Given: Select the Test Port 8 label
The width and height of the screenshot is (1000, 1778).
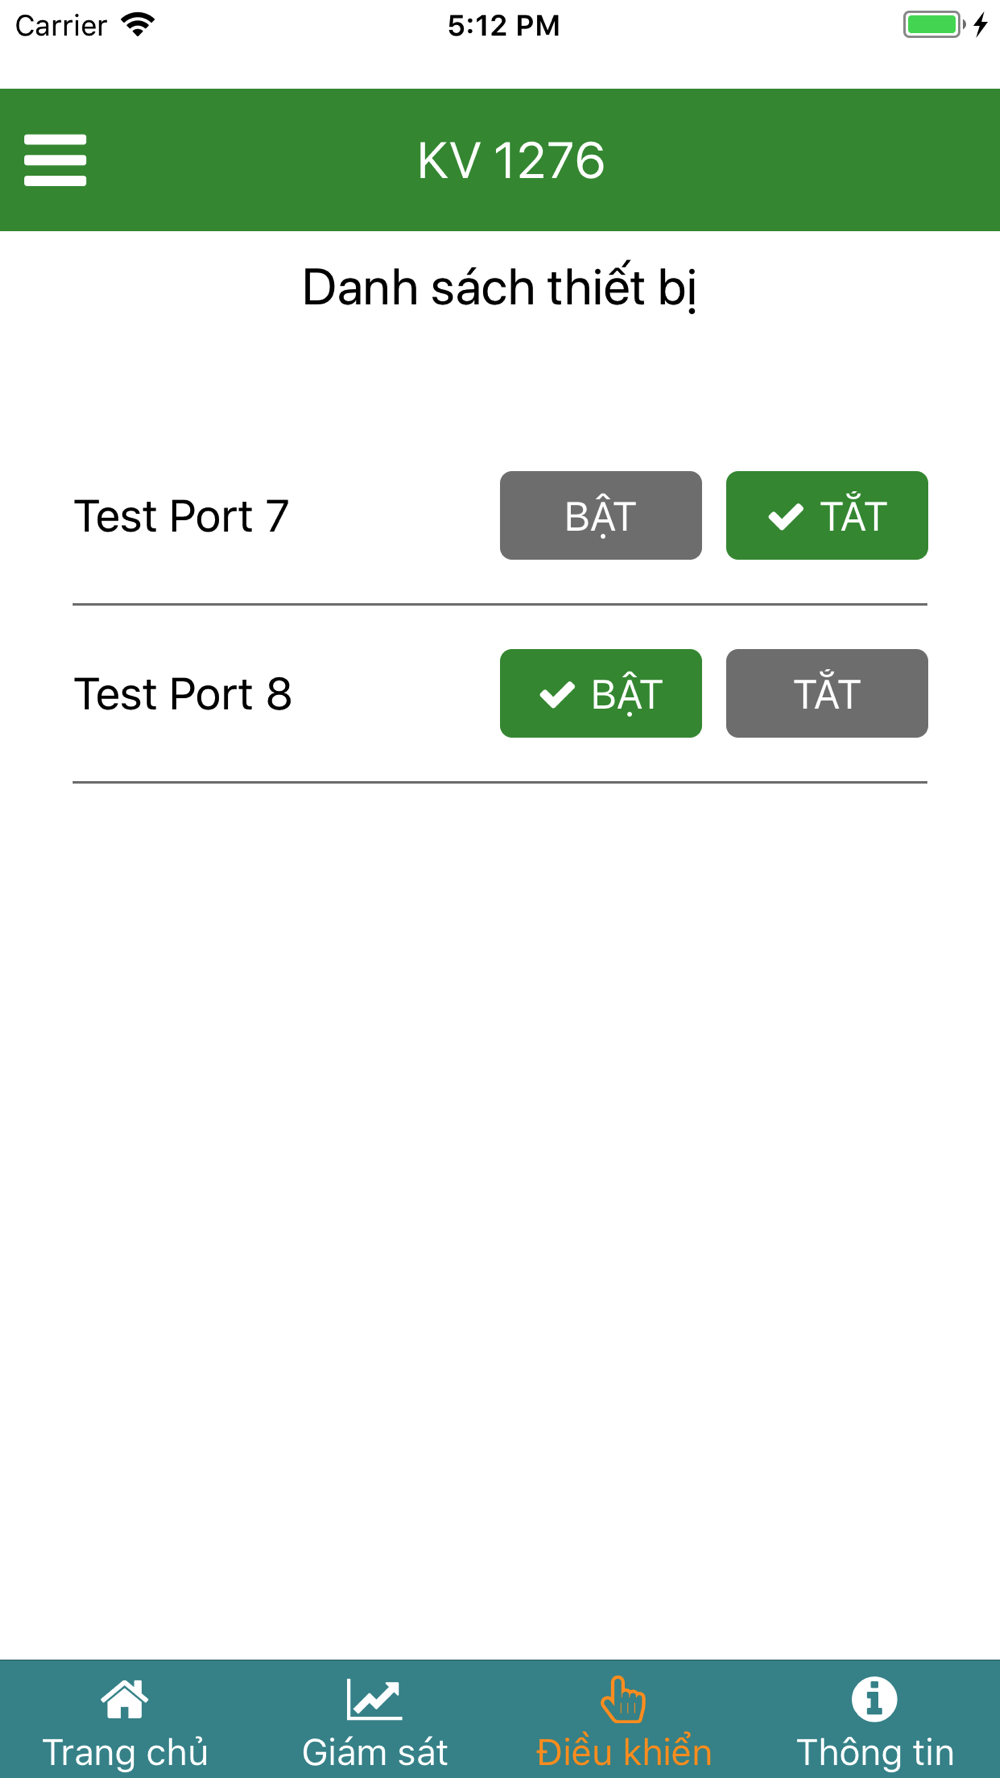Looking at the screenshot, I should (183, 694).
